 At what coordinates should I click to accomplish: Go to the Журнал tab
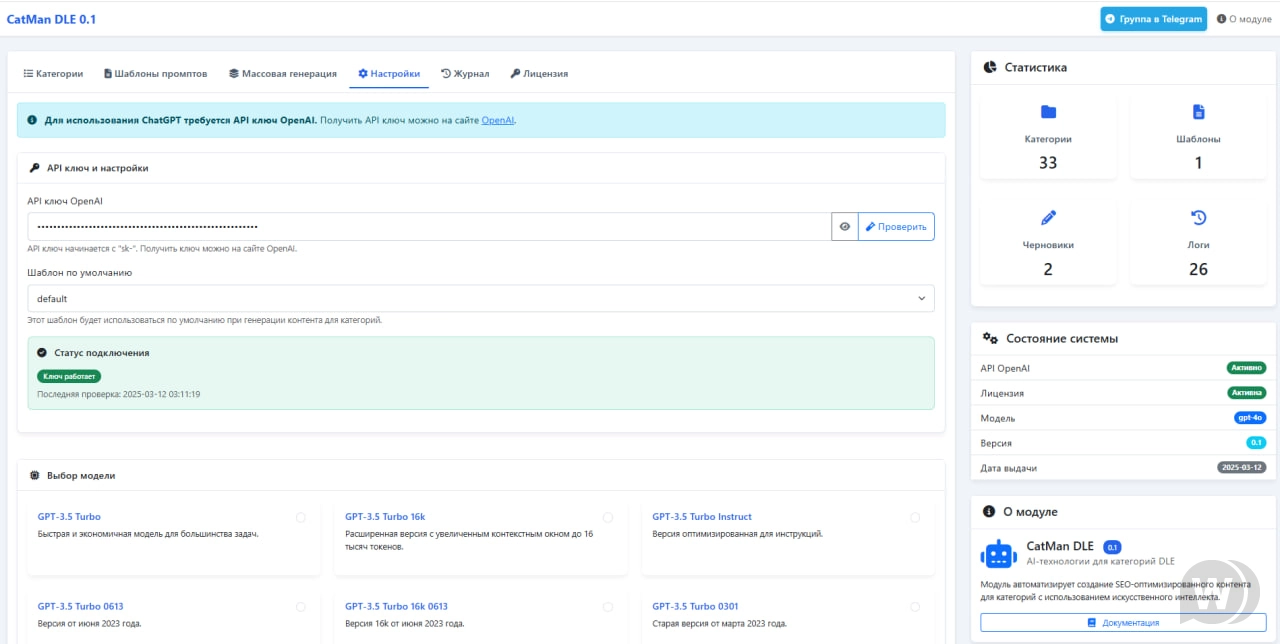[465, 74]
